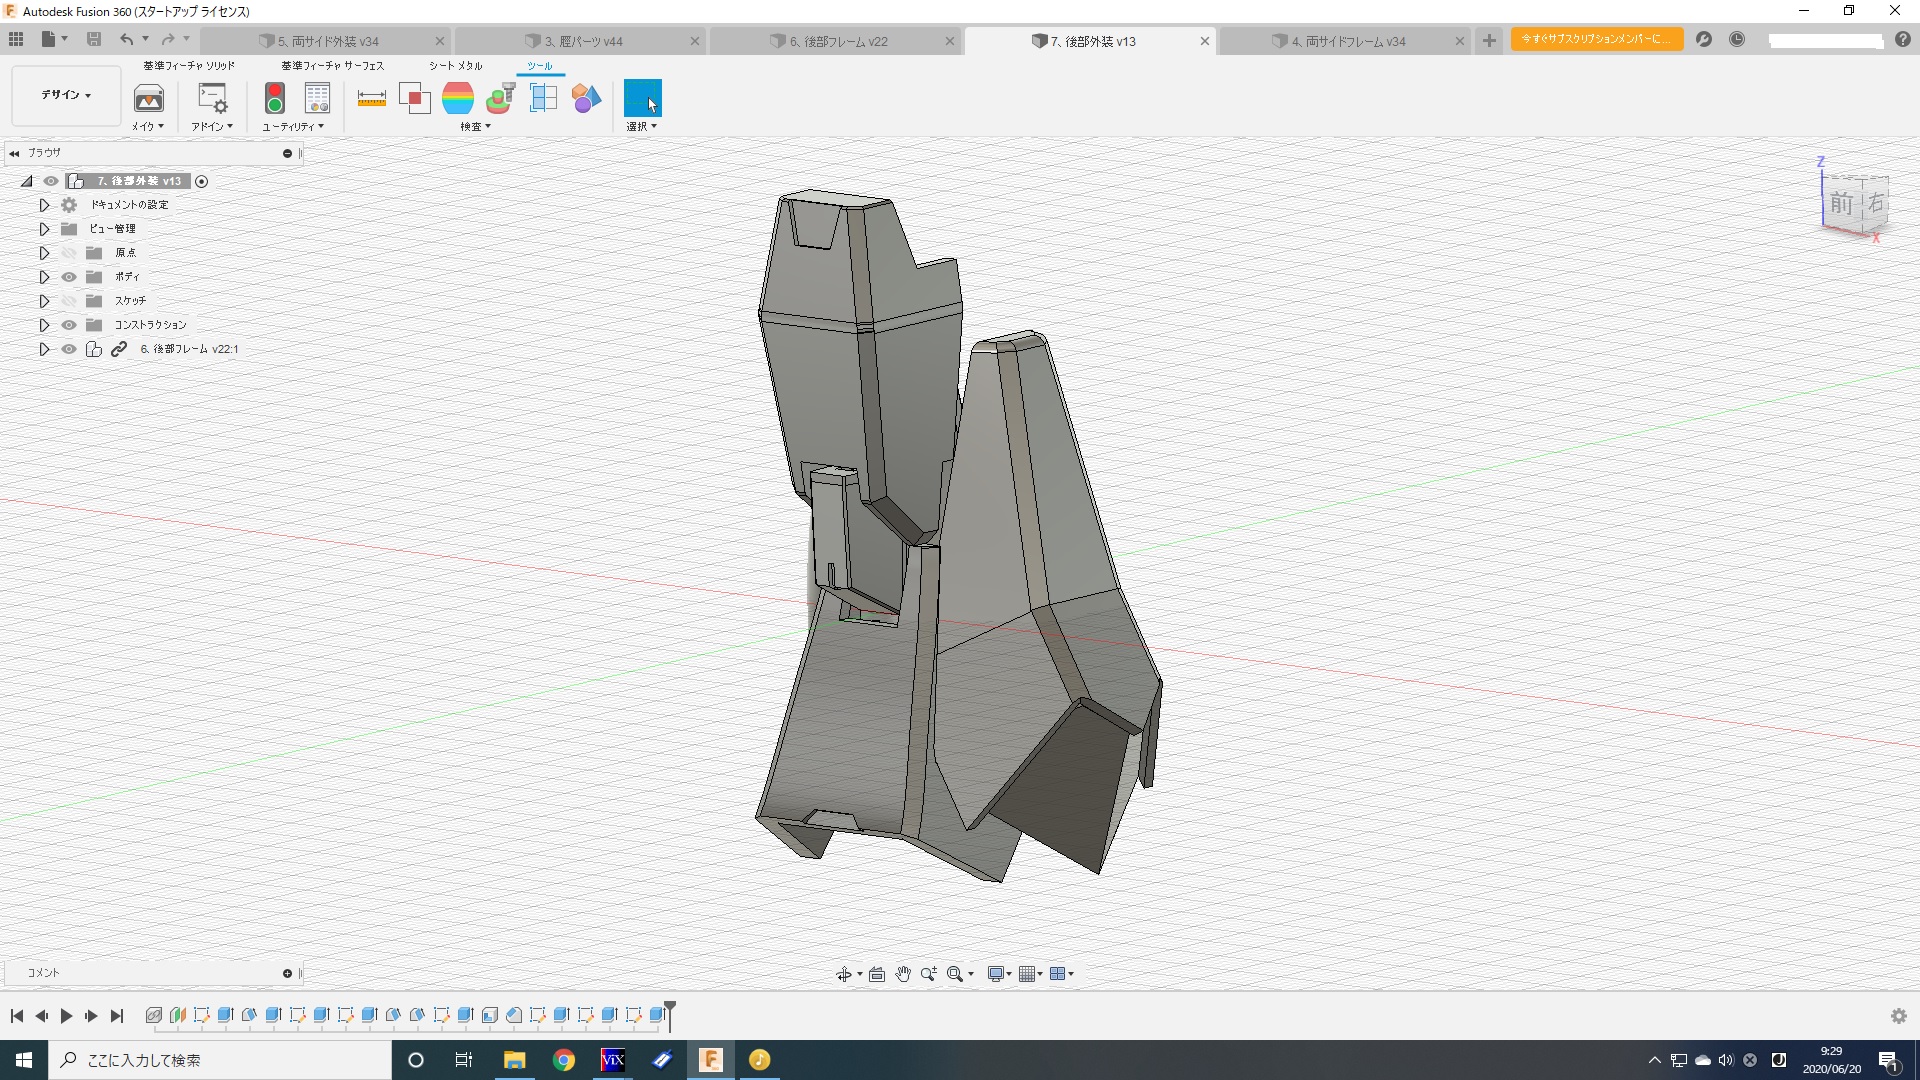
Task: Toggle visibility of コンストラクション folder
Action: point(69,325)
